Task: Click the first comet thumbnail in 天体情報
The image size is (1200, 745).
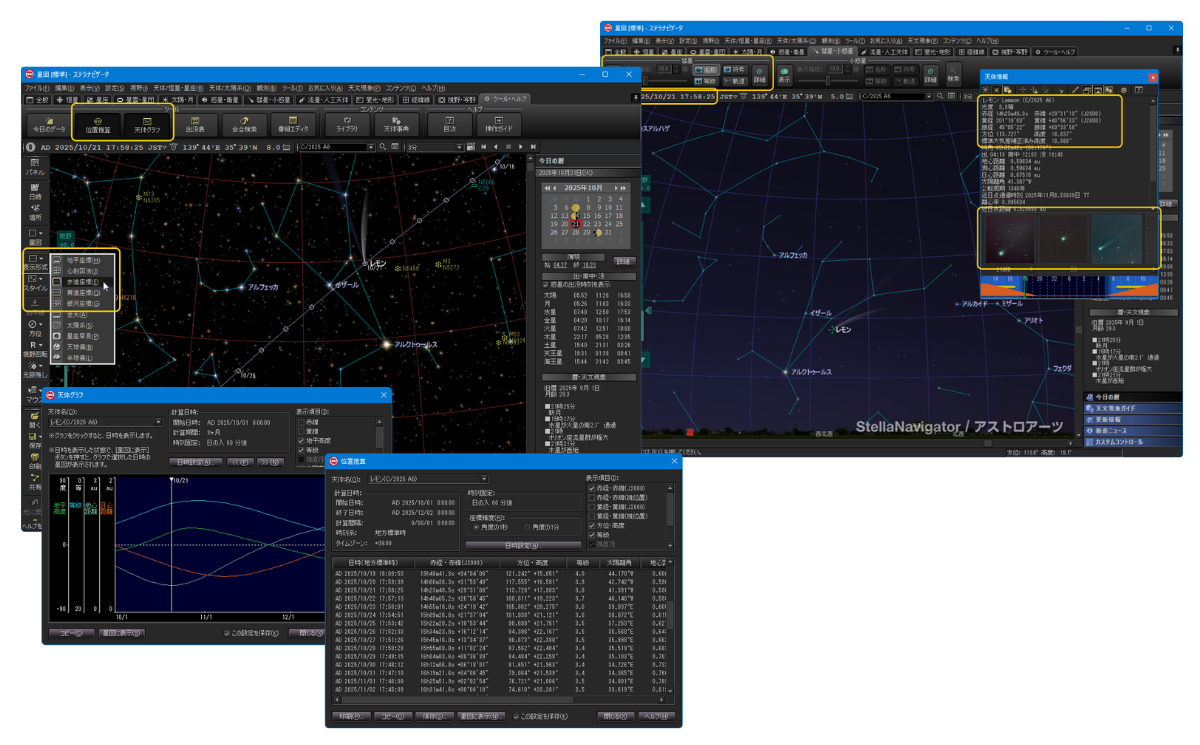Action: [x=1010, y=240]
